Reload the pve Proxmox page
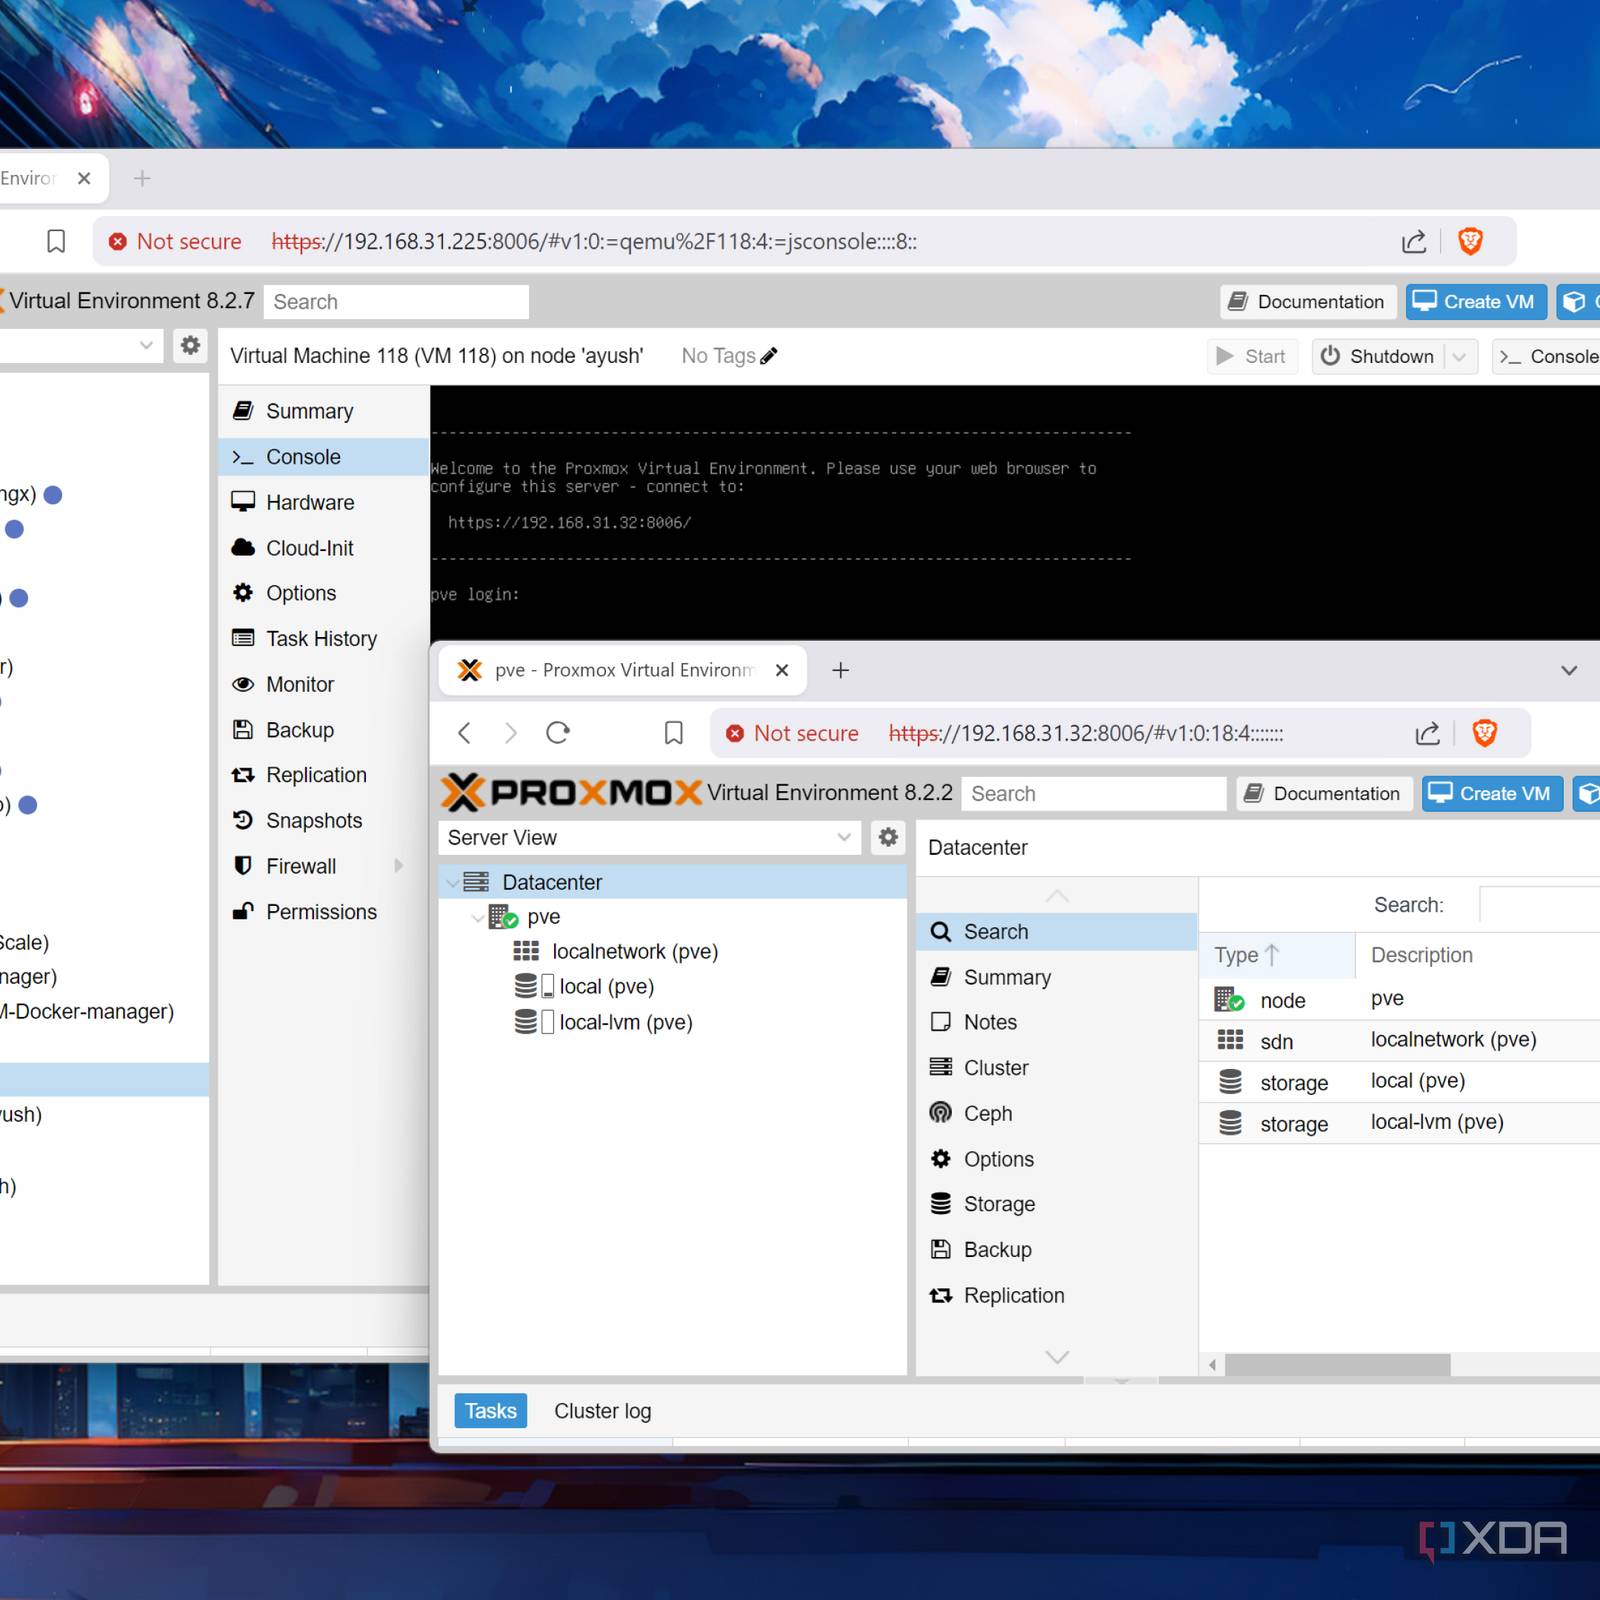The image size is (1600, 1600). [558, 733]
